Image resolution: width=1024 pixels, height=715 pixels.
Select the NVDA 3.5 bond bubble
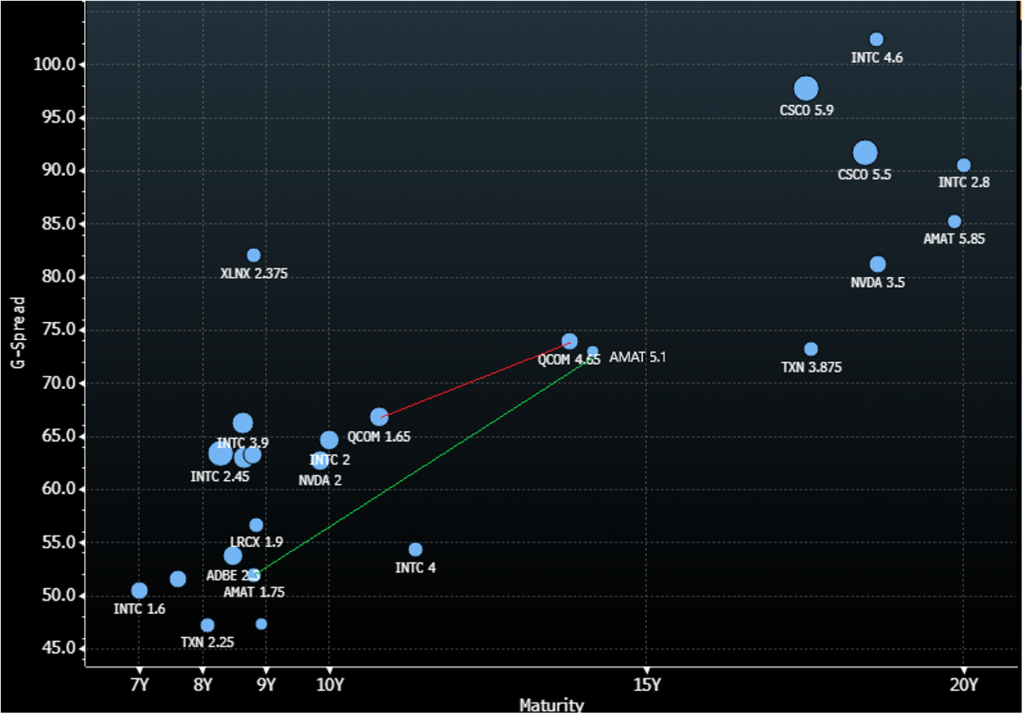pos(877,264)
